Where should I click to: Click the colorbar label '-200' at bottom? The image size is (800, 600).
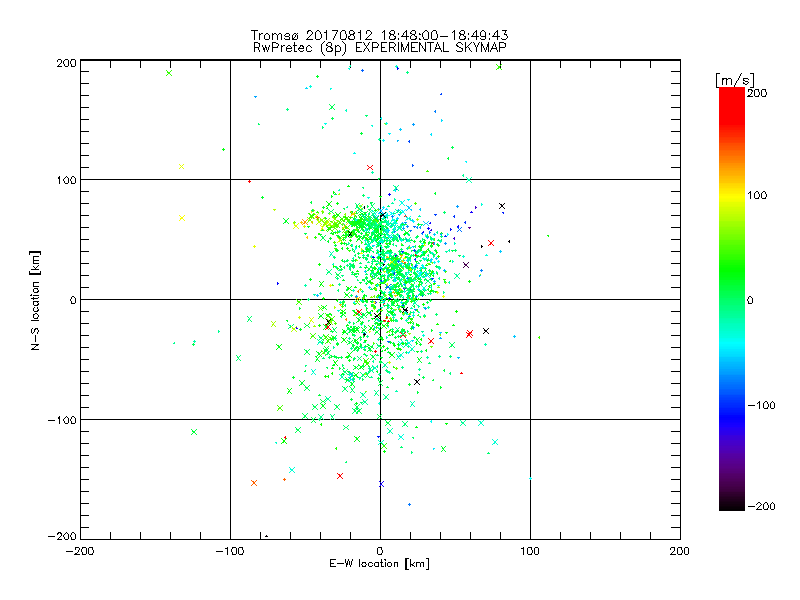(761, 506)
